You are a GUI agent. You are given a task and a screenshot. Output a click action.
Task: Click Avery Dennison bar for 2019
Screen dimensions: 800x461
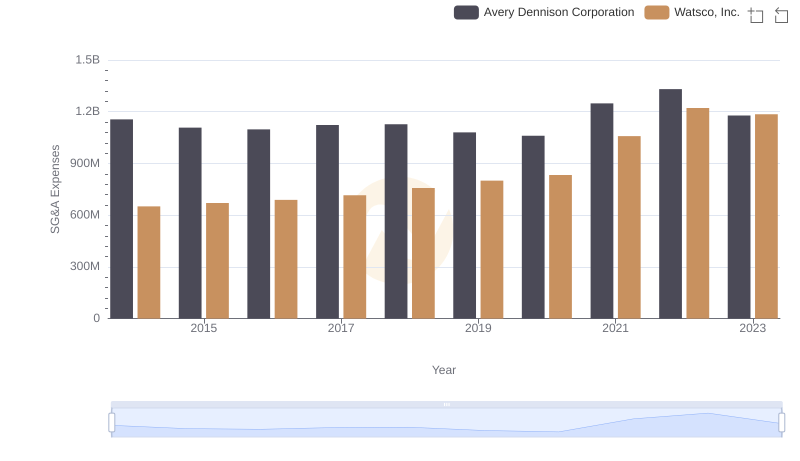coord(465,225)
